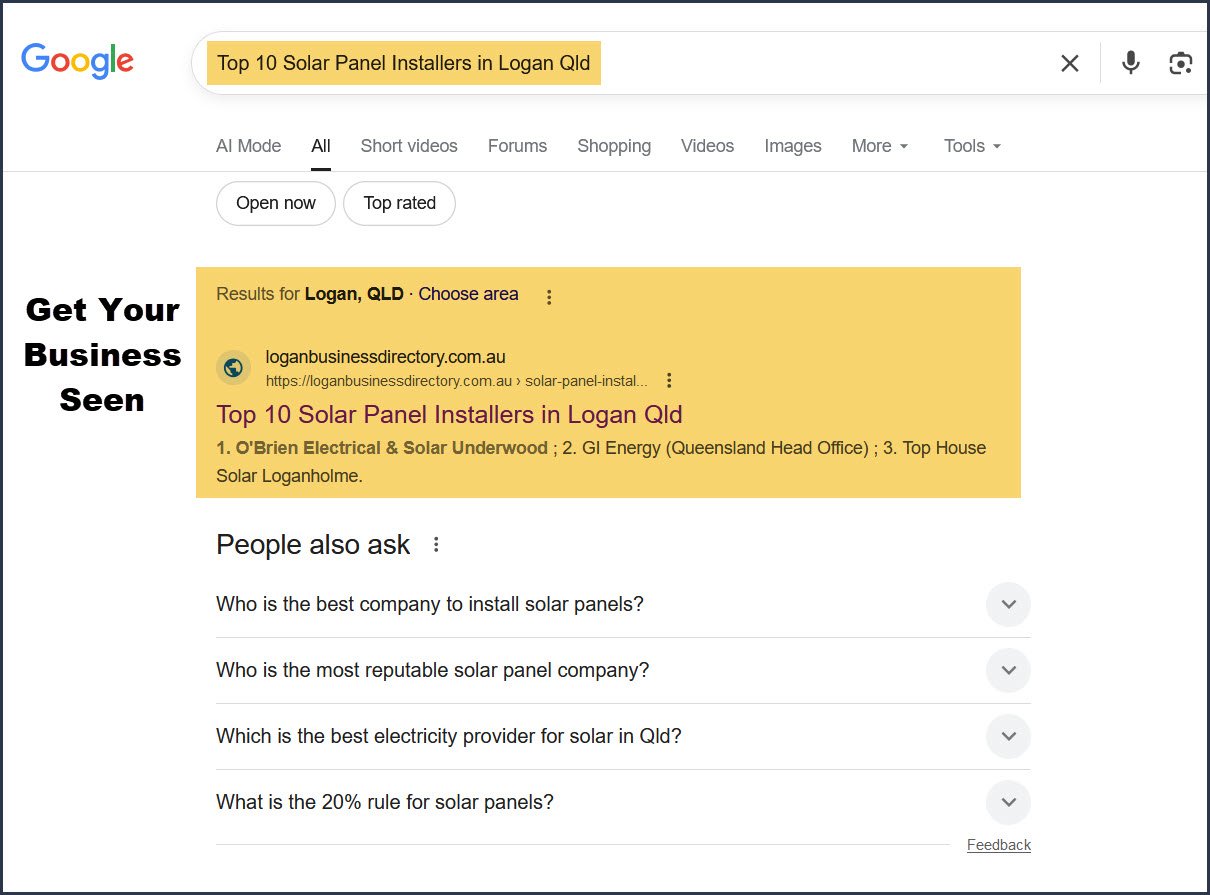Open People also ask options menu
The image size is (1210, 895).
435,545
